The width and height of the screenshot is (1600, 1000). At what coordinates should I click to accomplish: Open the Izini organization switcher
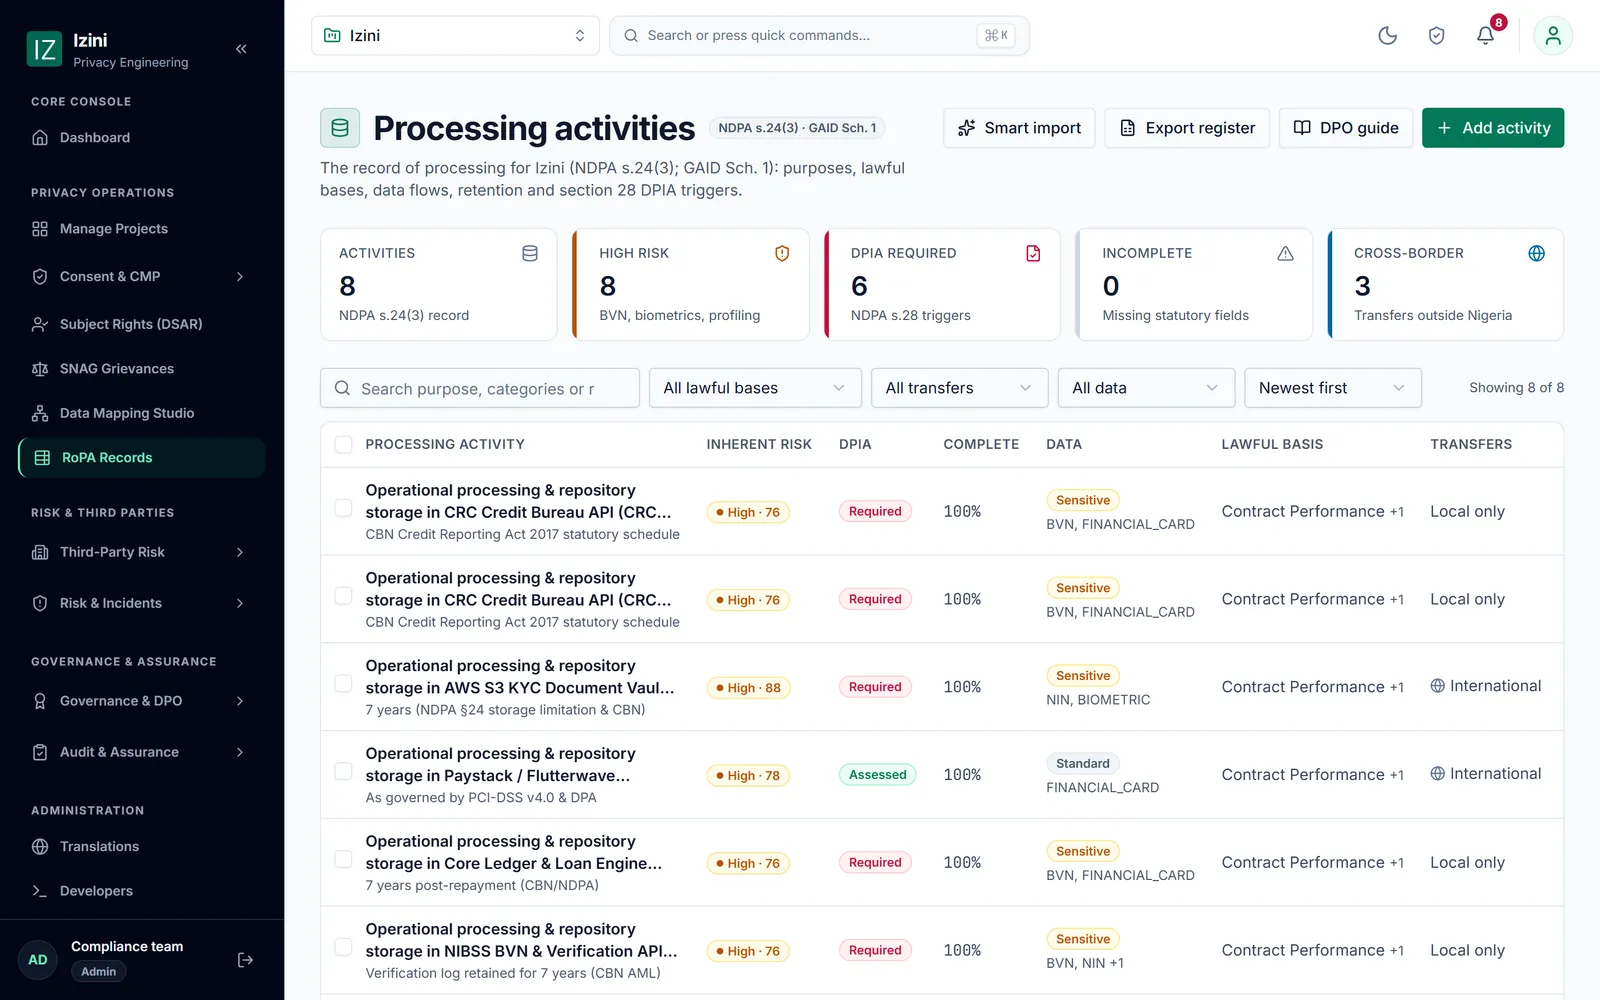point(455,36)
